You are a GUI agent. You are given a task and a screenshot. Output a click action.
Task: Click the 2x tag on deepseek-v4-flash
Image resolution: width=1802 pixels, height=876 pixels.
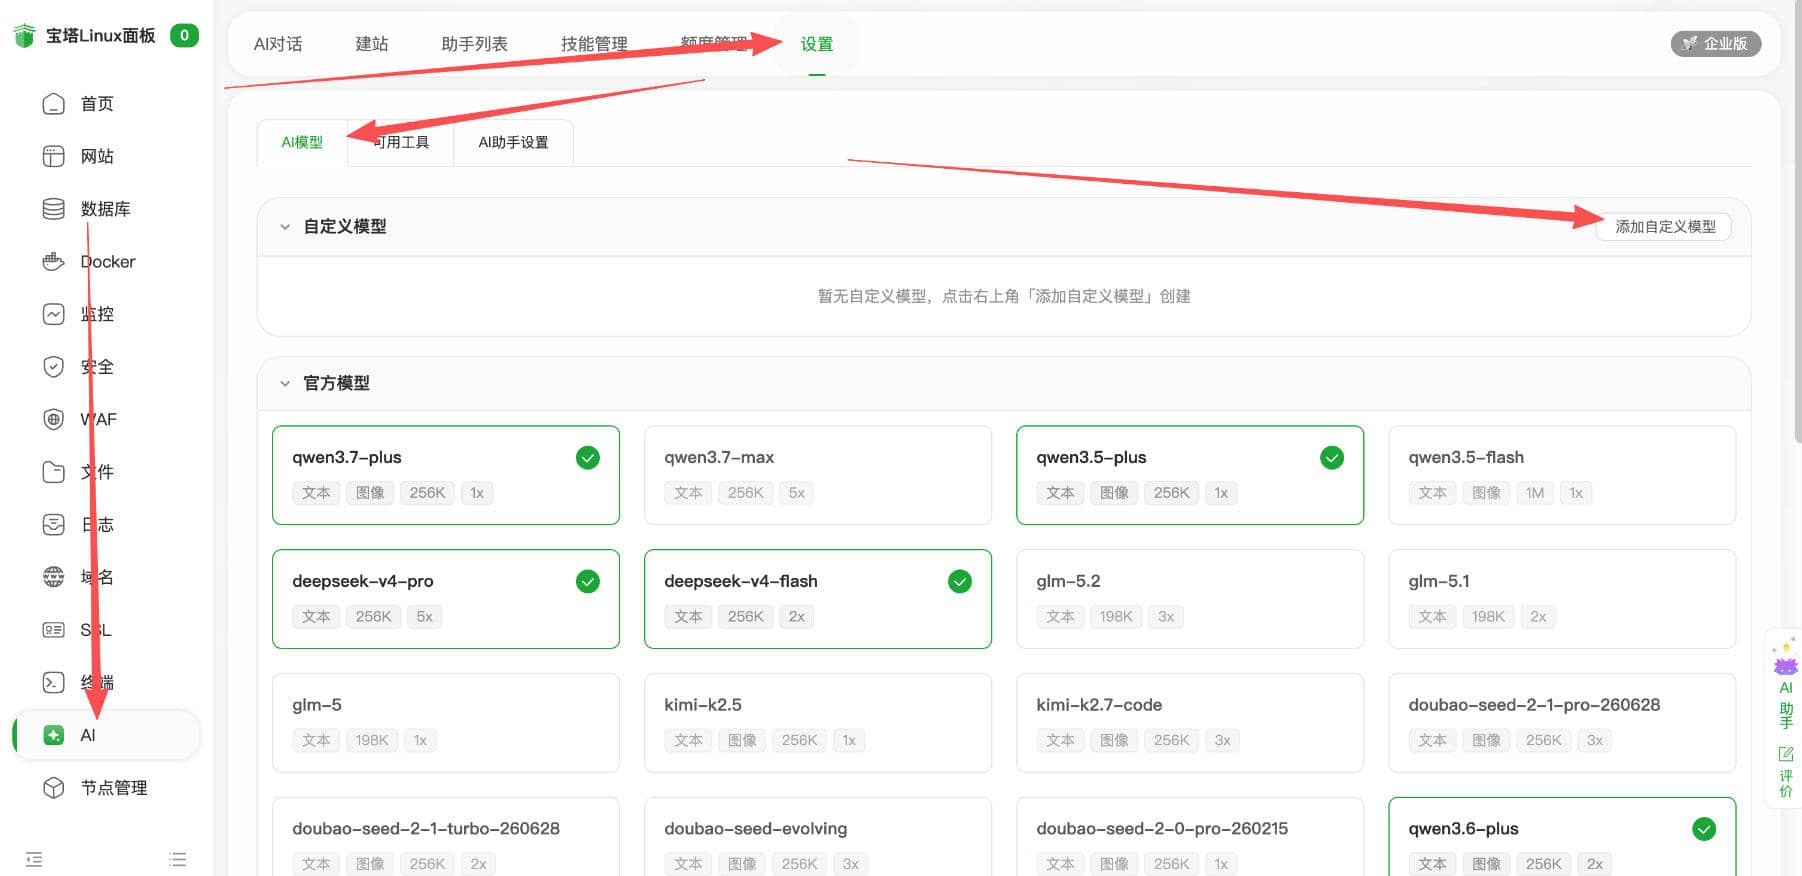797,617
